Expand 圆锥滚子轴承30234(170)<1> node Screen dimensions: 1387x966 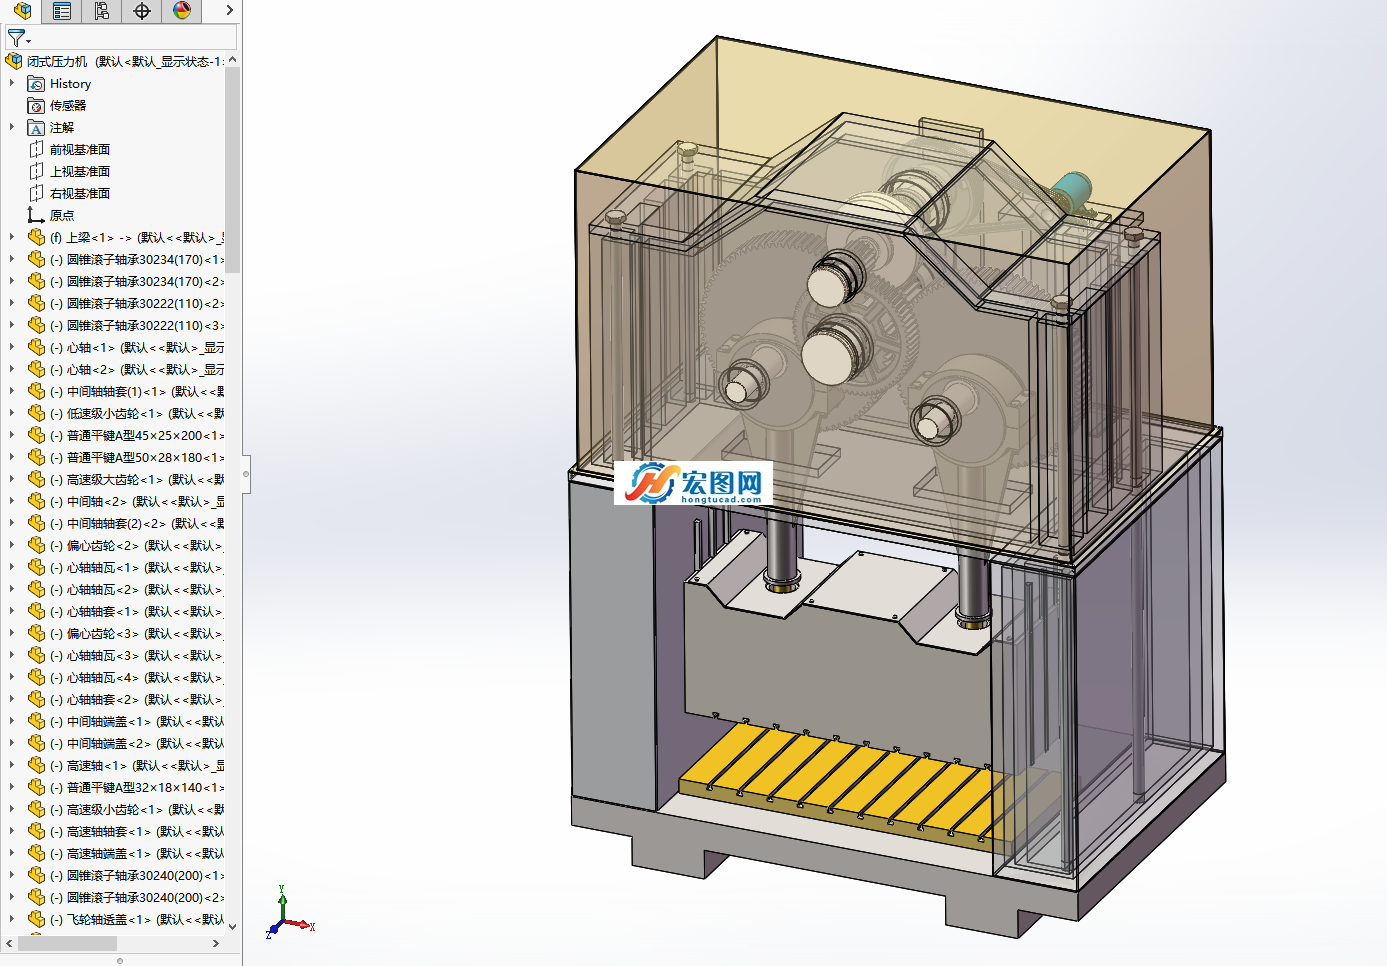pyautogui.click(x=12, y=259)
